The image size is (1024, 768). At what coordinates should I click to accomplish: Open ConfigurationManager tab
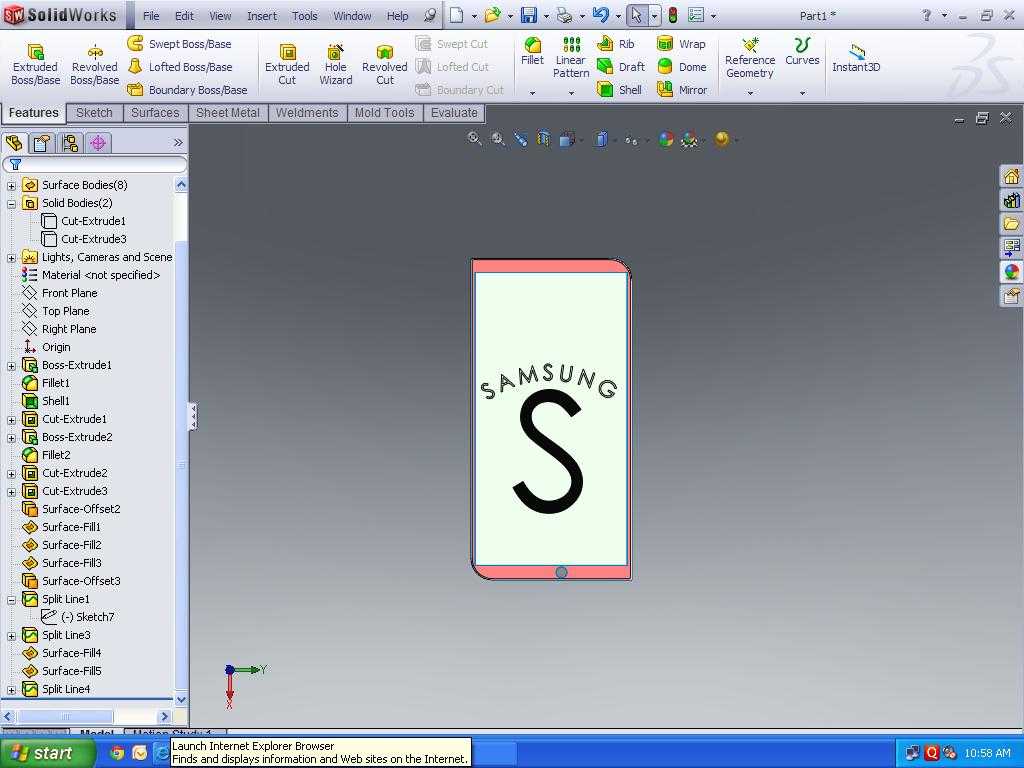point(71,142)
